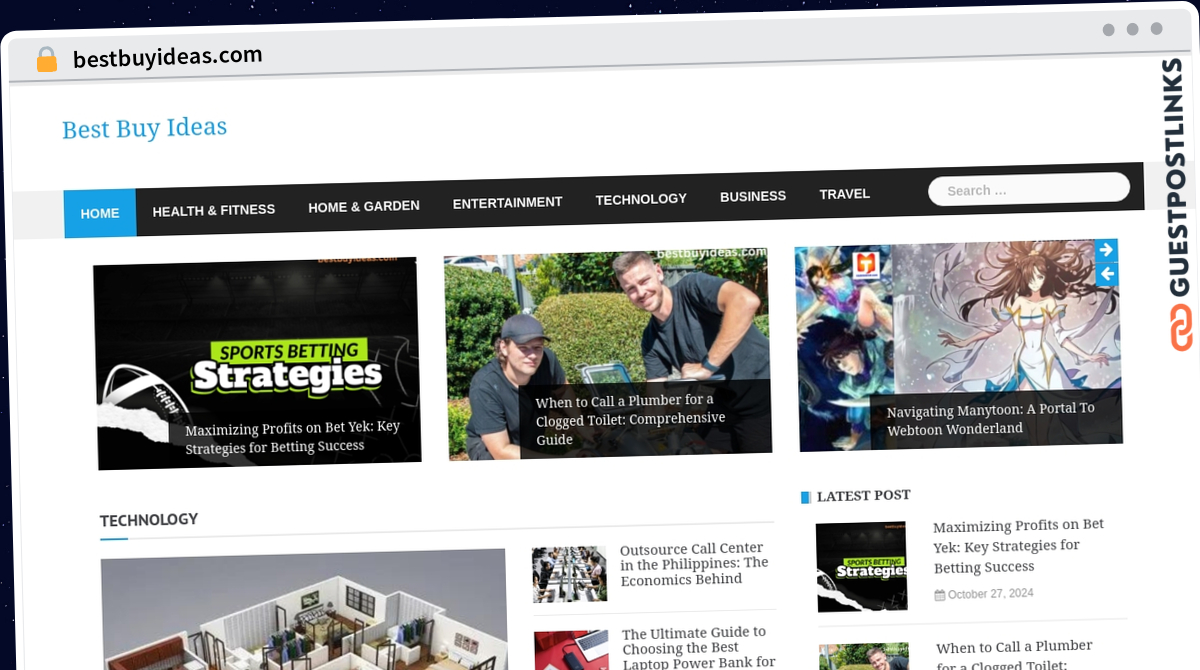Open the laptop power bank thumbnail
This screenshot has width=1200, height=670.
[x=572, y=650]
